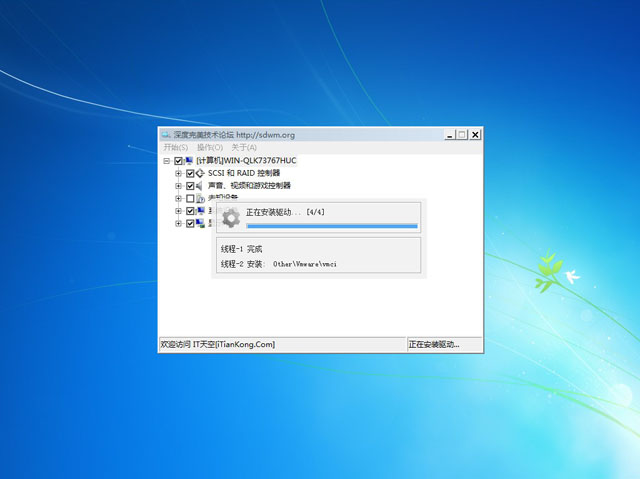Click the SCSI controller icon
Screen dimensions: 640x479
pyautogui.click(x=200, y=173)
